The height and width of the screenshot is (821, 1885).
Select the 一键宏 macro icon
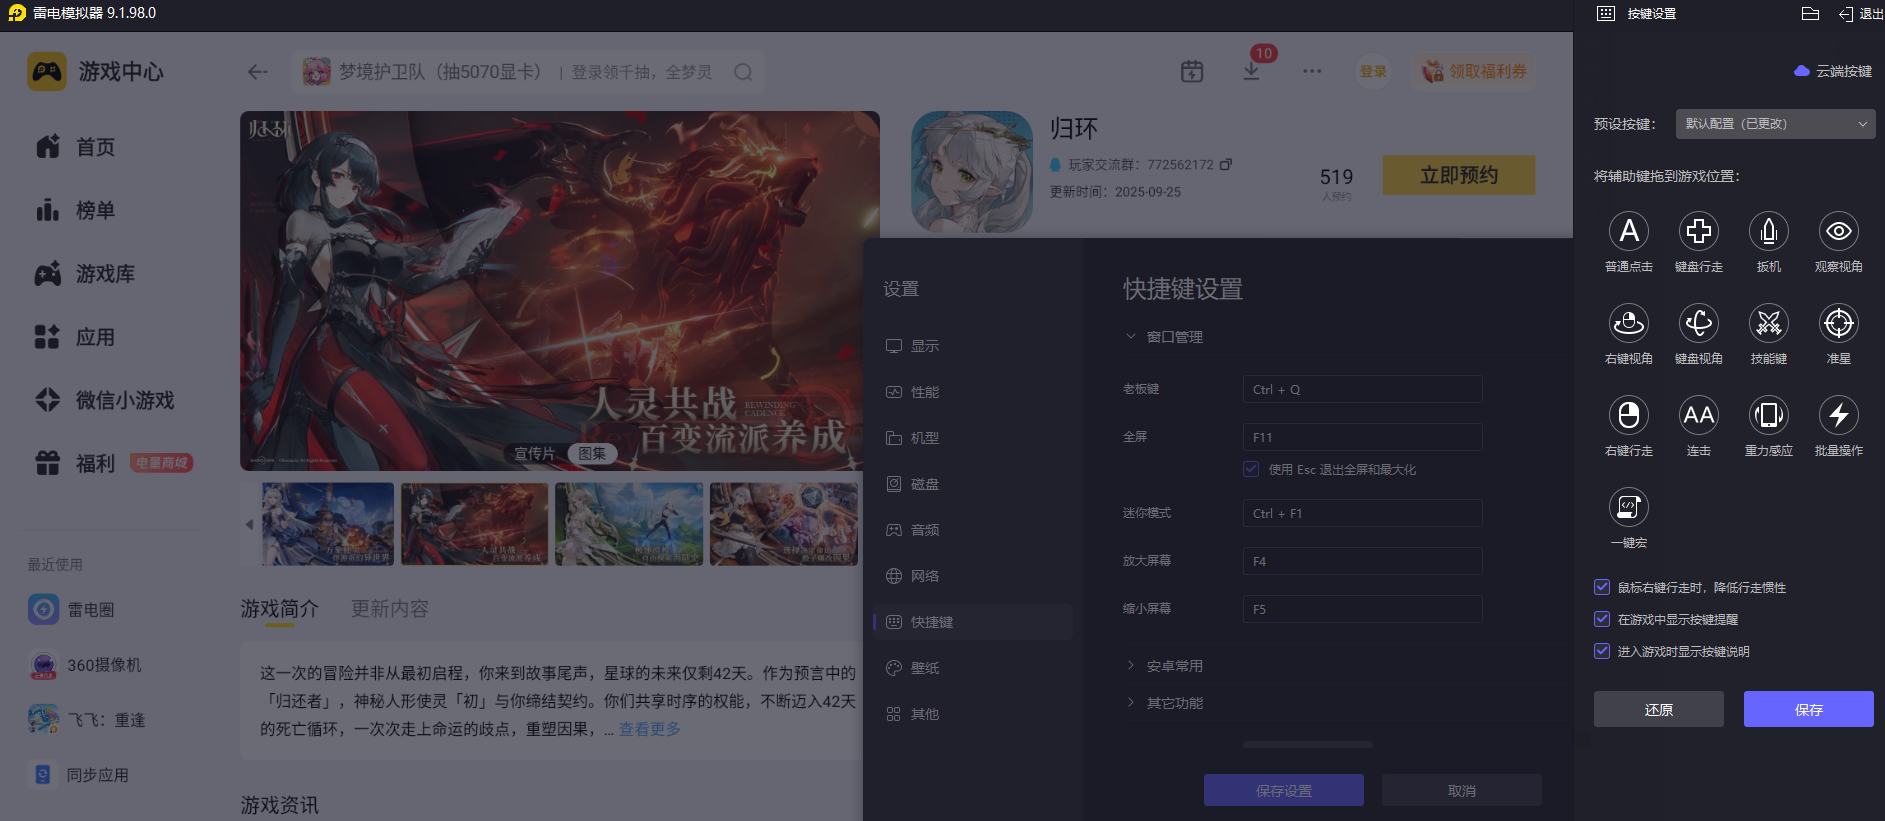1628,507
